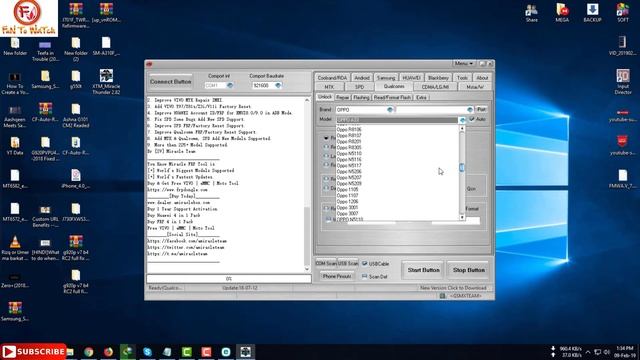Select Oppo 3007 in model list
The height and width of the screenshot is (360, 640).
[348, 213]
